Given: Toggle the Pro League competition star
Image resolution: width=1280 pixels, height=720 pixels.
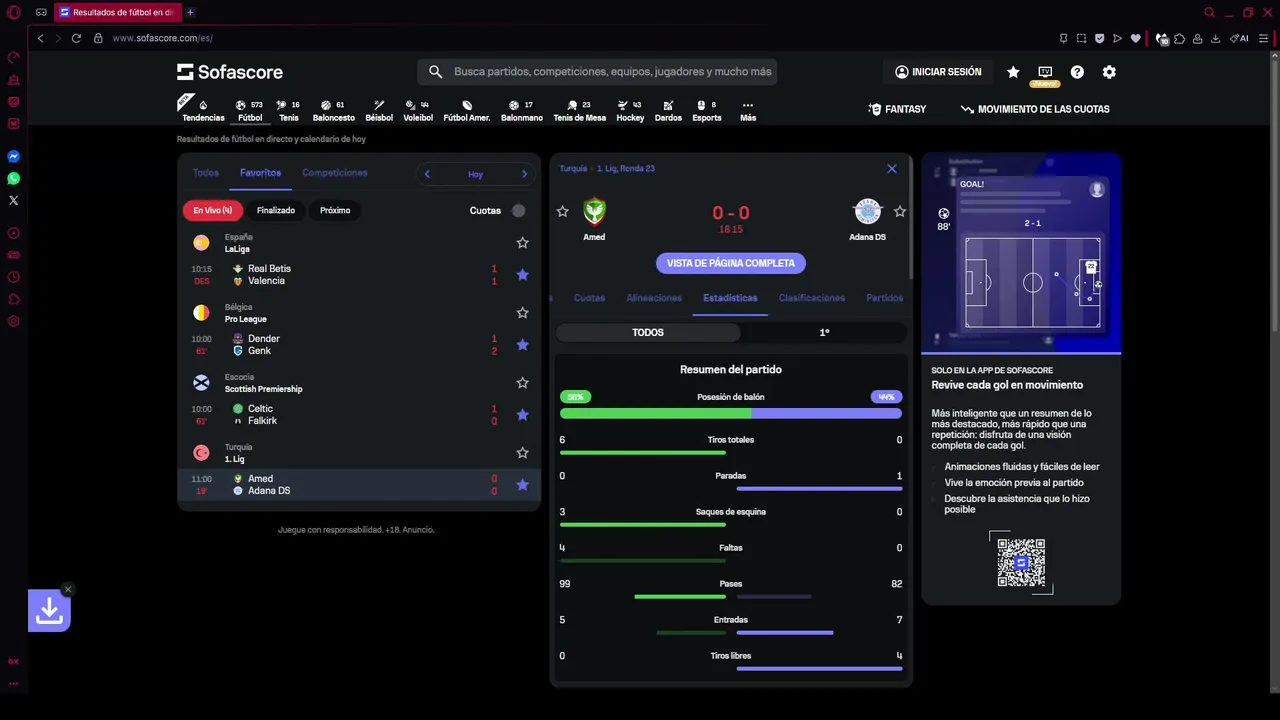Looking at the screenshot, I should [522, 313].
